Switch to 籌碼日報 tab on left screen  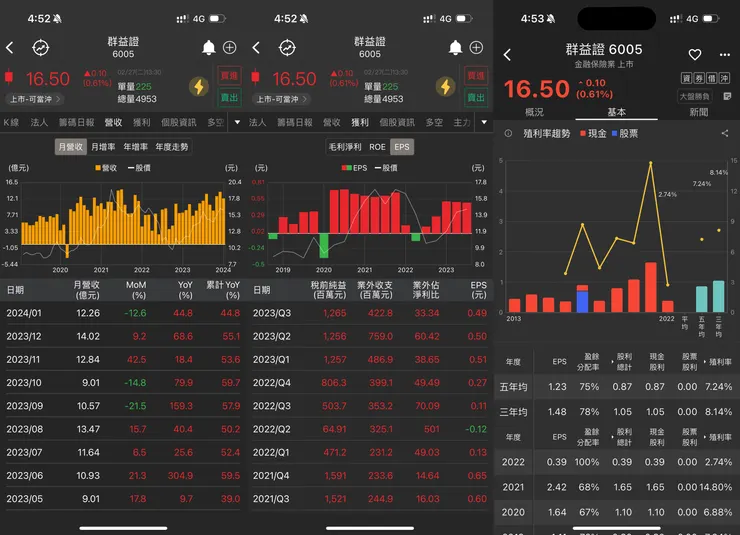(76, 122)
